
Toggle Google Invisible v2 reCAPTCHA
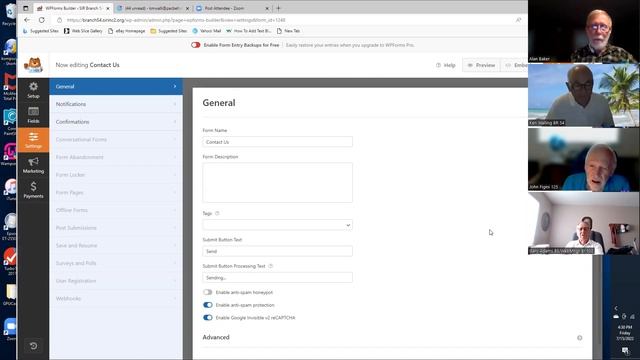coord(207,318)
